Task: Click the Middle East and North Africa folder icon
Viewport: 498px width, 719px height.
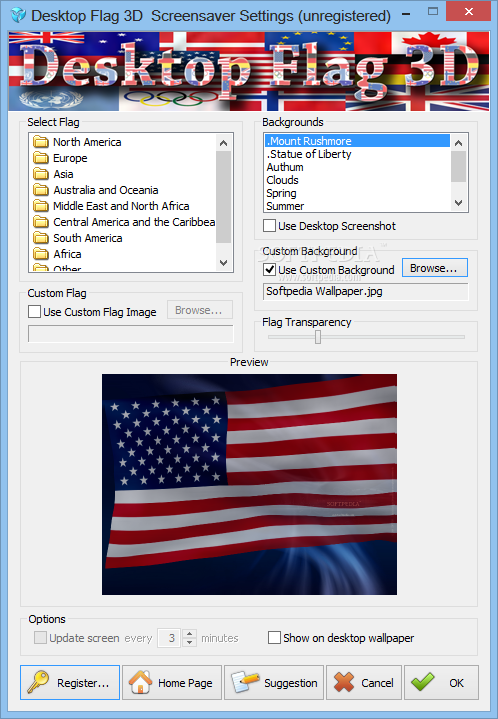Action: click(x=41, y=206)
